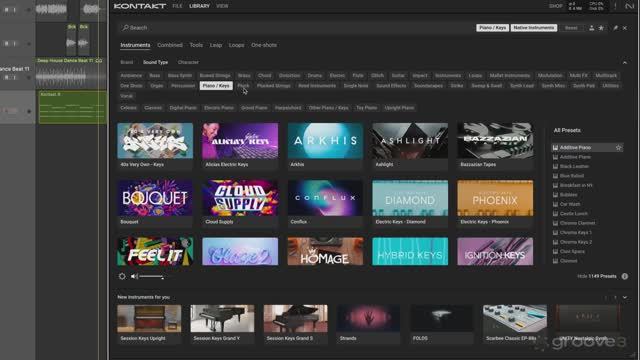Toggle the Plucked Strings tag
Image resolution: width=640 pixels, height=360 pixels.
pos(274,86)
